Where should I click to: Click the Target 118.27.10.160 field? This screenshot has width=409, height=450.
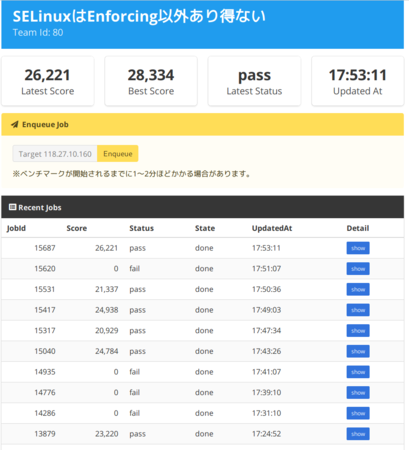point(55,154)
